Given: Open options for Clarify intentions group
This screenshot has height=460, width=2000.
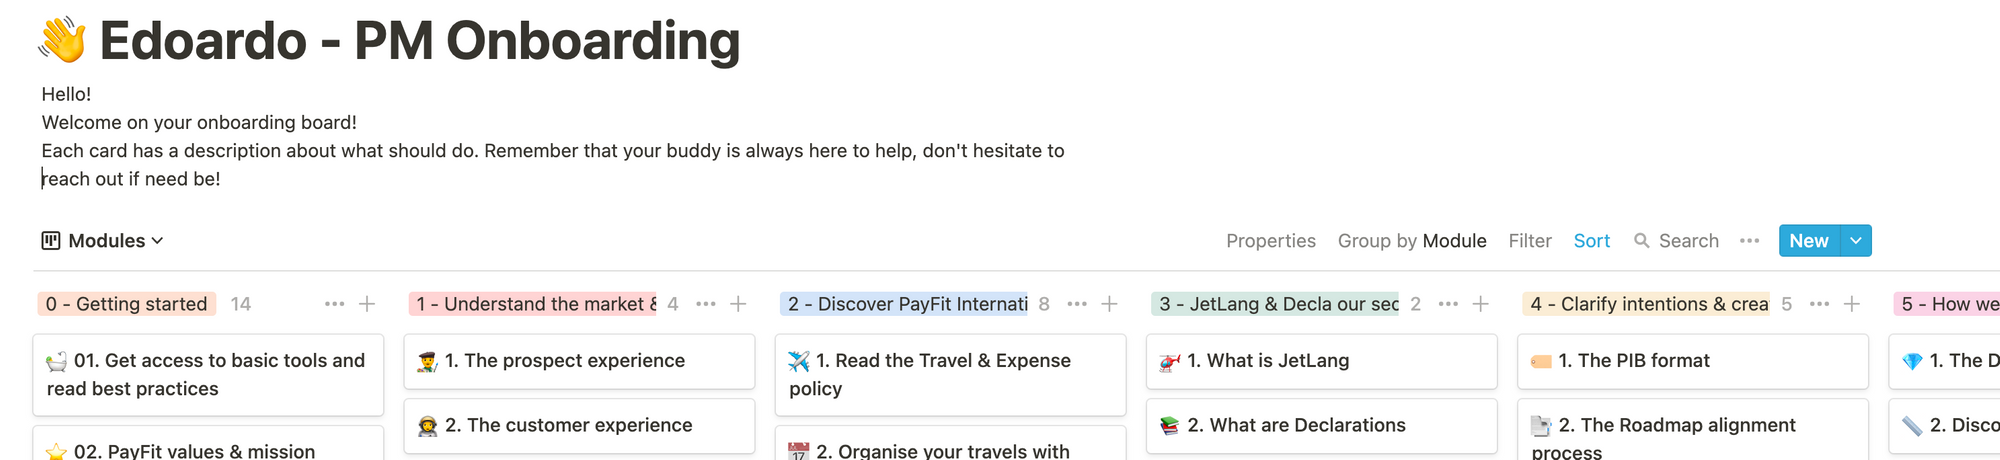Looking at the screenshot, I should 1820,304.
